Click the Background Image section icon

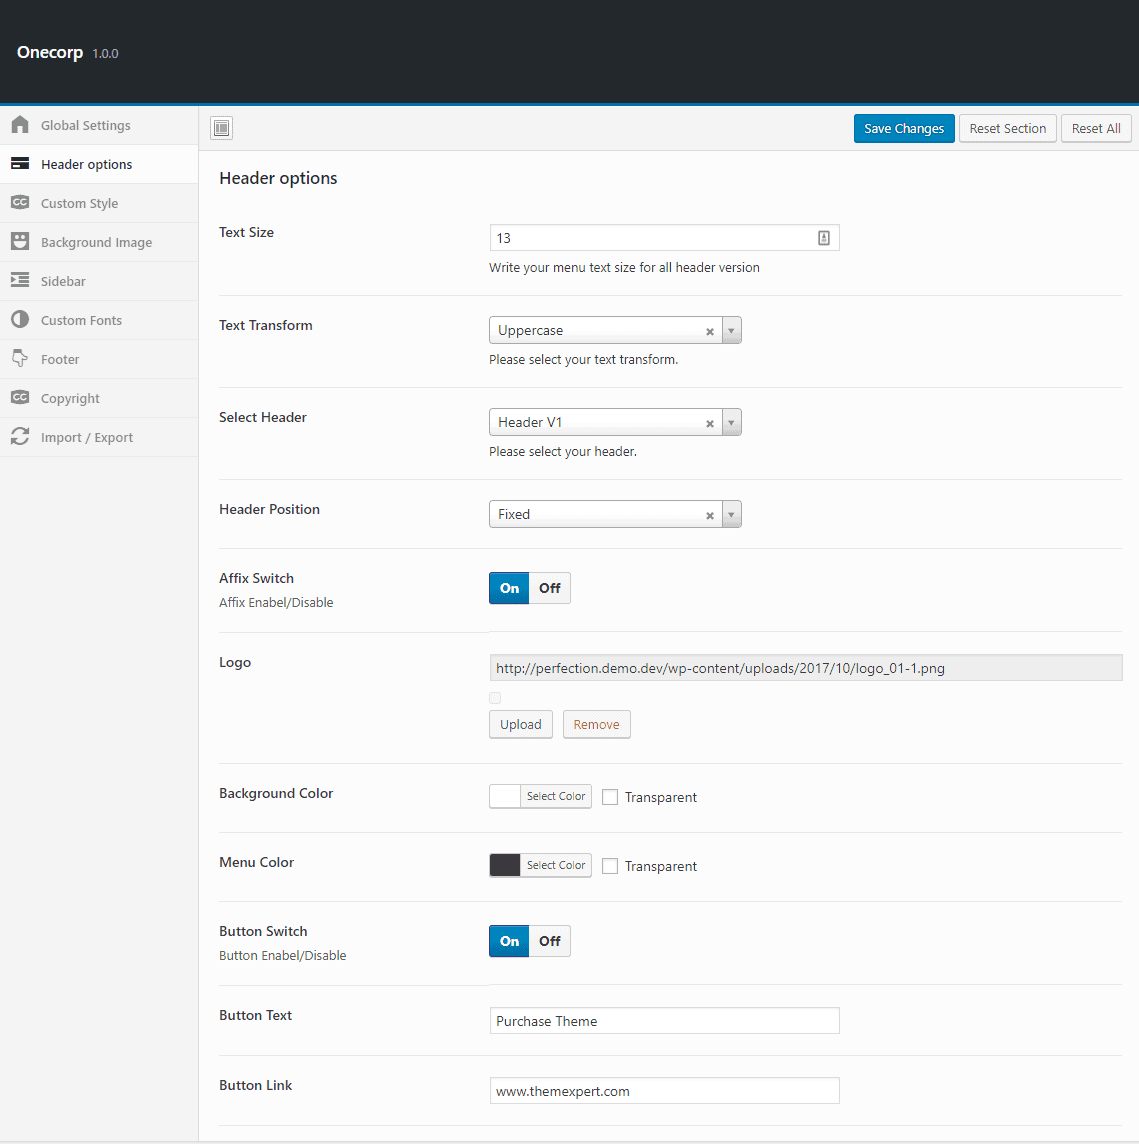pos(20,242)
